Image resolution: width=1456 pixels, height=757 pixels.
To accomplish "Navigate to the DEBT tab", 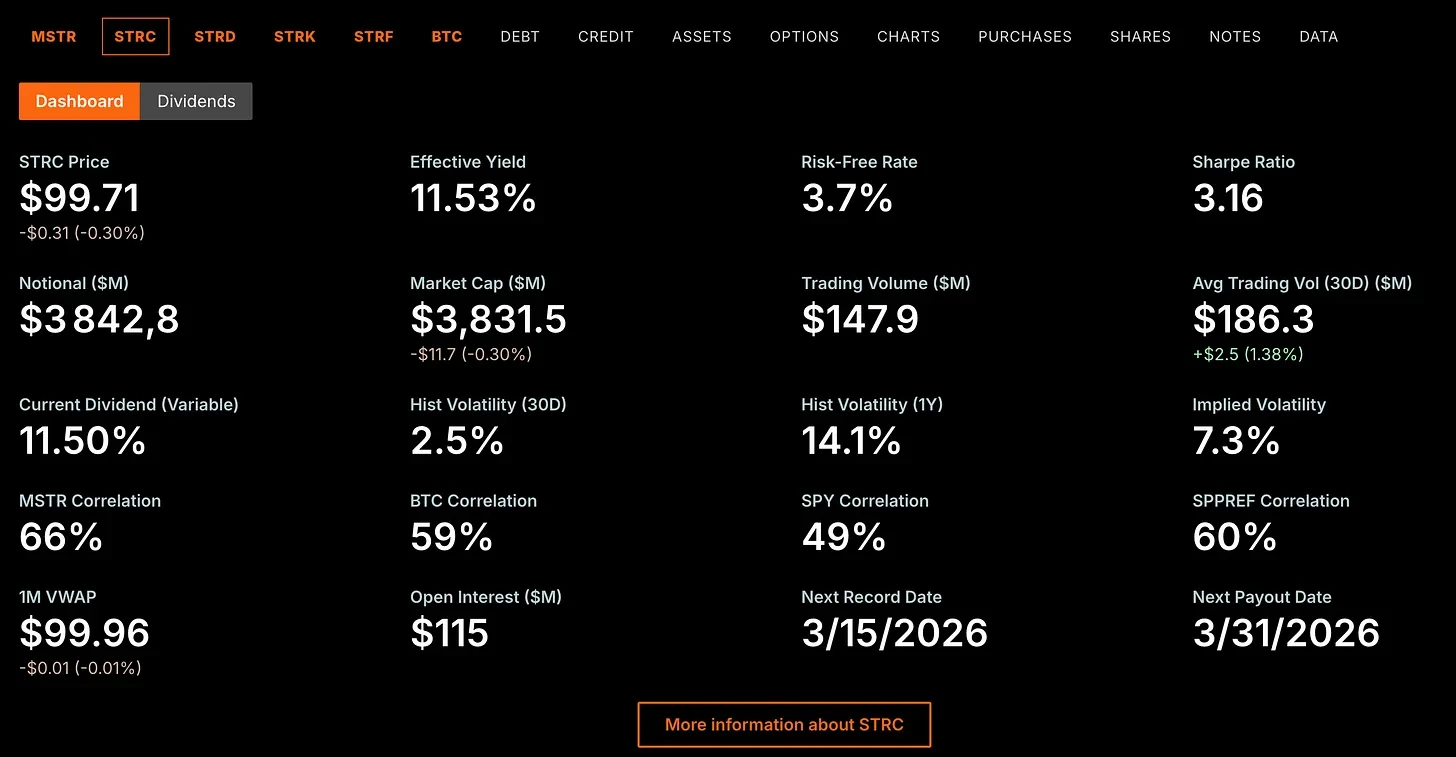I will click(520, 36).
